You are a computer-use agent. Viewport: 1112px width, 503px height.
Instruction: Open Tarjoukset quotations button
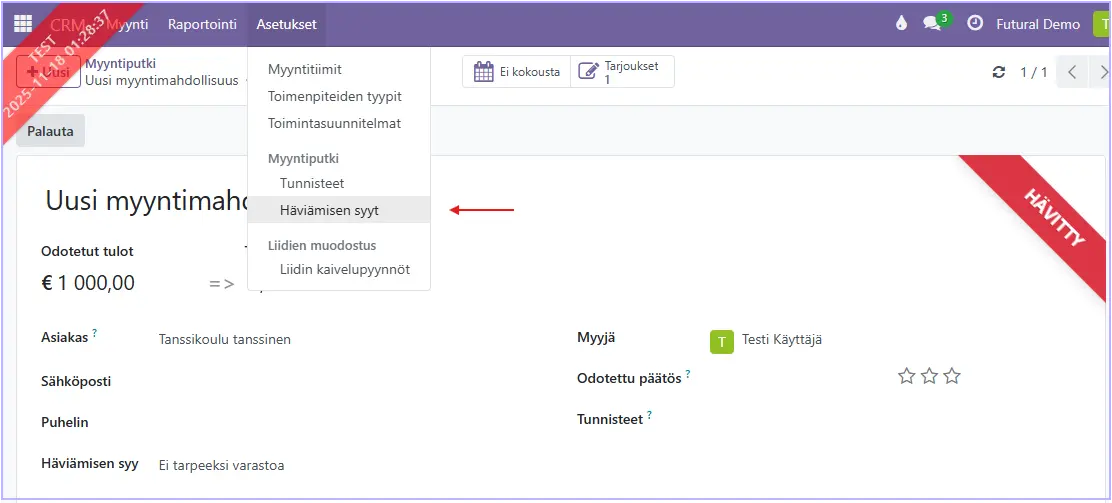[622, 72]
